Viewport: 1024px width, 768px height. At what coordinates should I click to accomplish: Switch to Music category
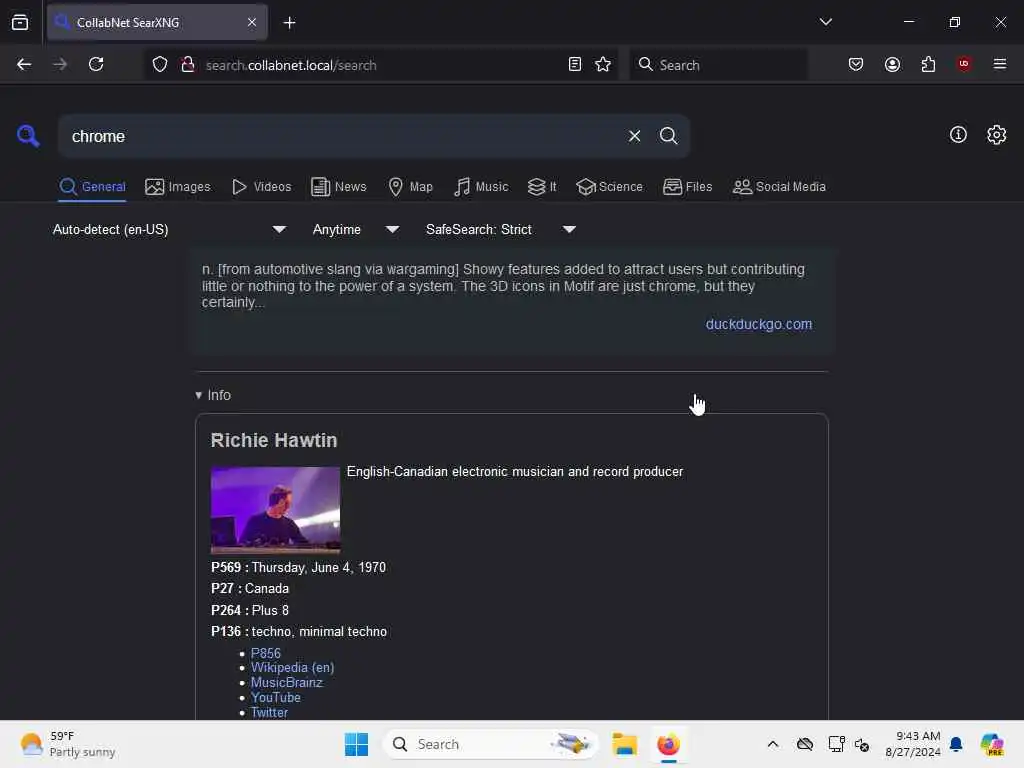click(481, 187)
